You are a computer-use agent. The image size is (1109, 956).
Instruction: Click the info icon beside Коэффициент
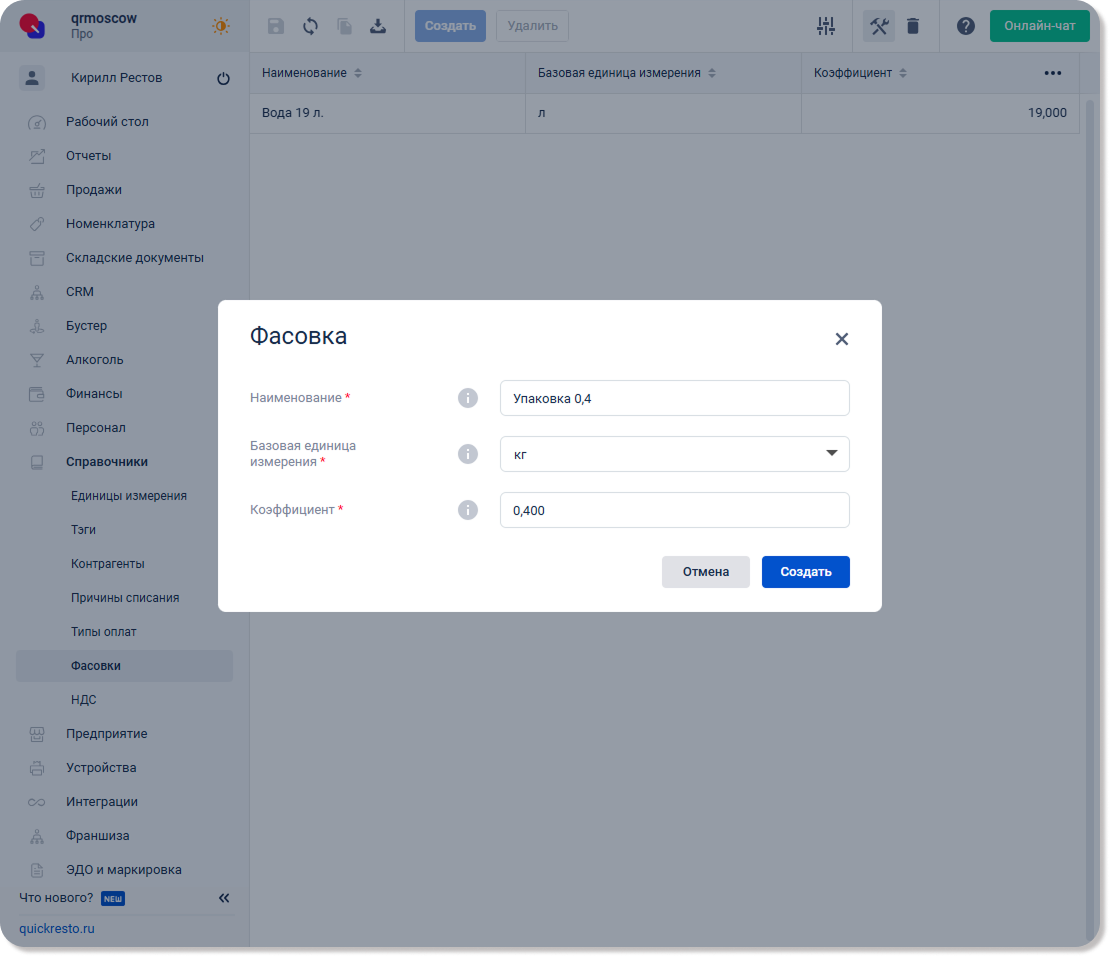pos(467,510)
